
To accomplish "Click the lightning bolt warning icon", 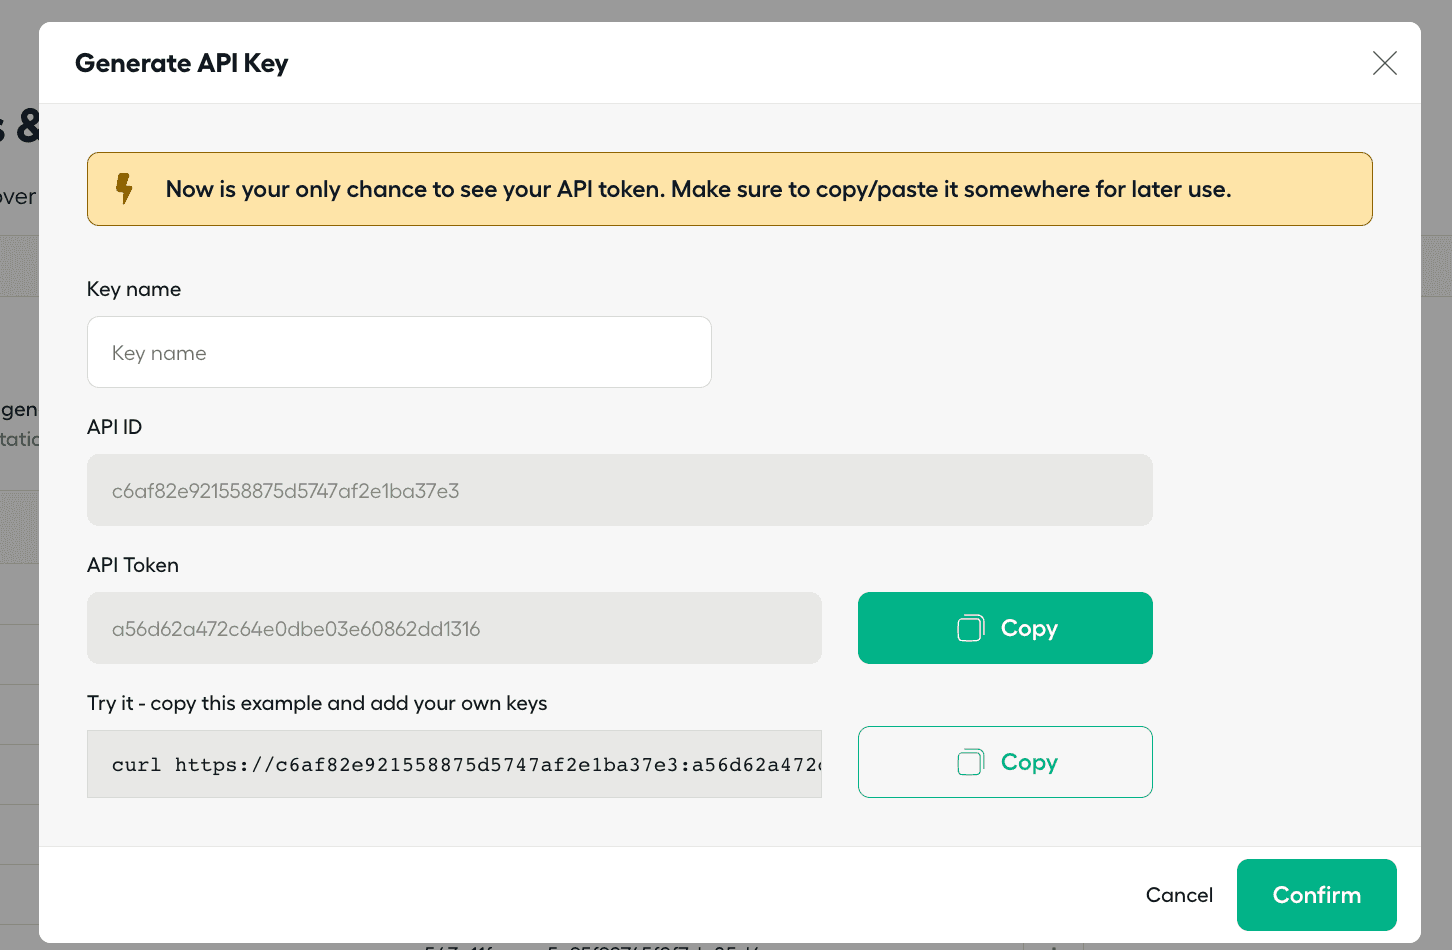I will click(124, 189).
